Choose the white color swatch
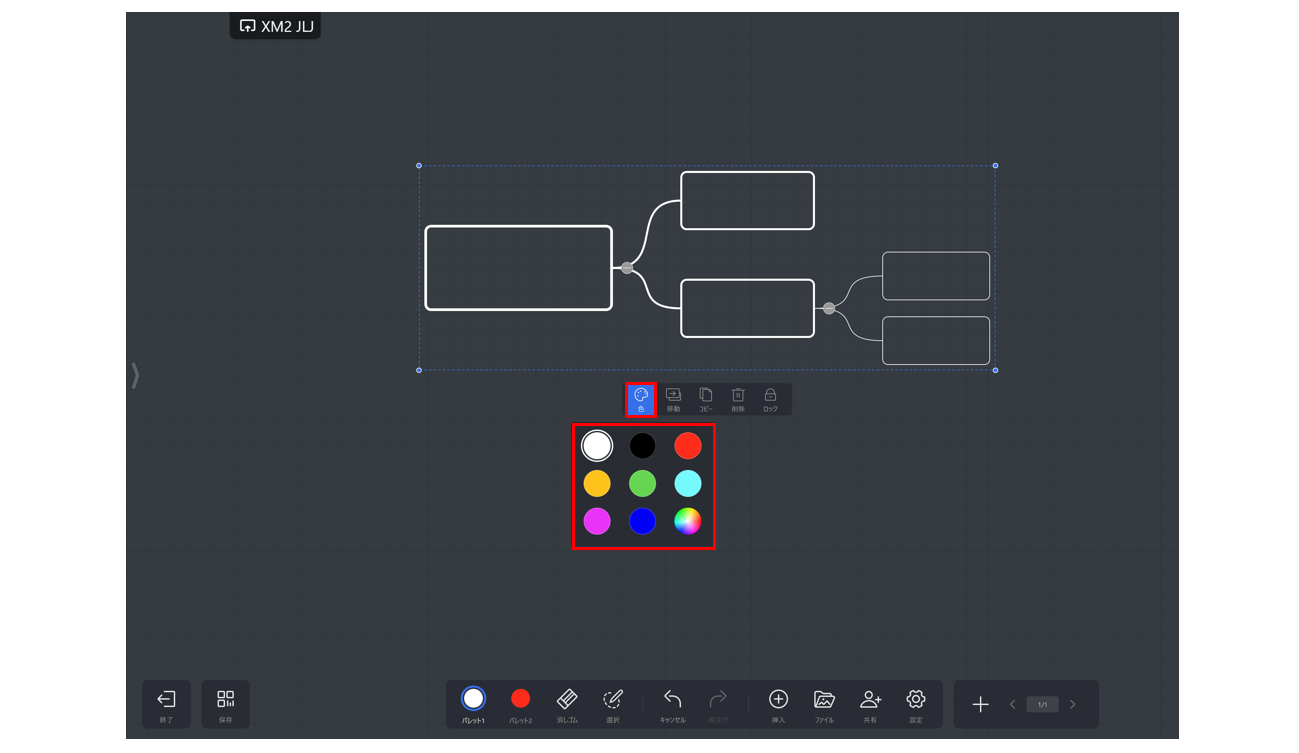Viewport: 1299px width, 753px height. pyautogui.click(x=597, y=445)
